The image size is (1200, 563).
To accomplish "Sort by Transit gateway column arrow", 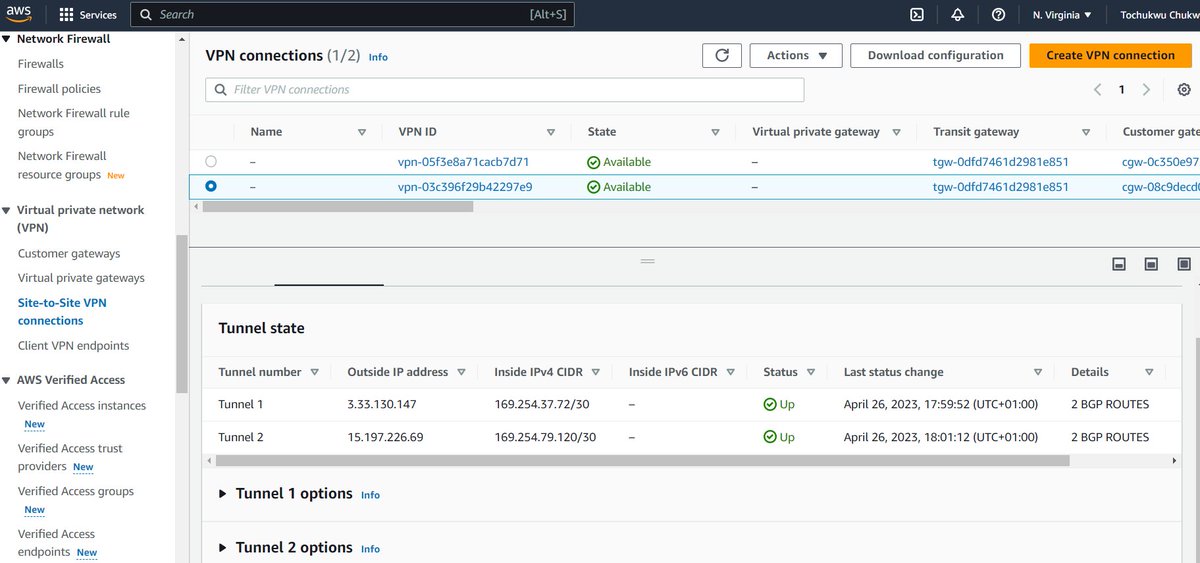I will [1086, 132].
